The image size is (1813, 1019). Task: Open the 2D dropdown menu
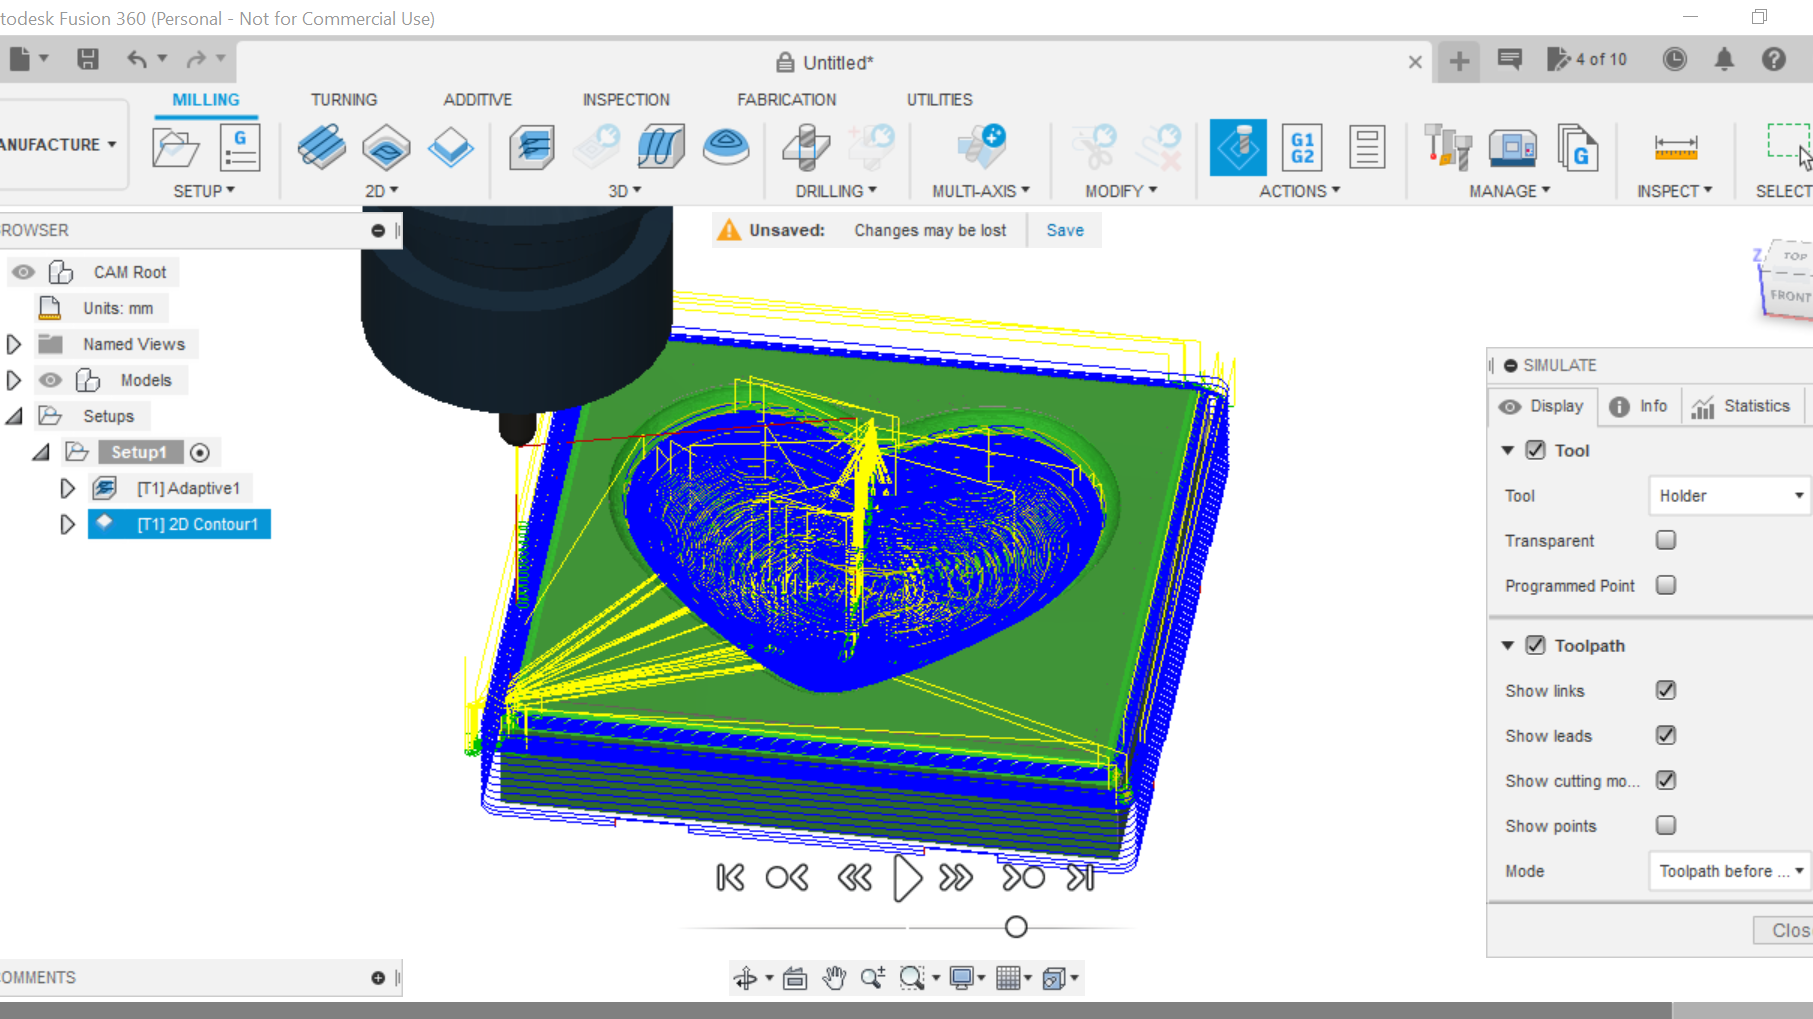tap(381, 191)
